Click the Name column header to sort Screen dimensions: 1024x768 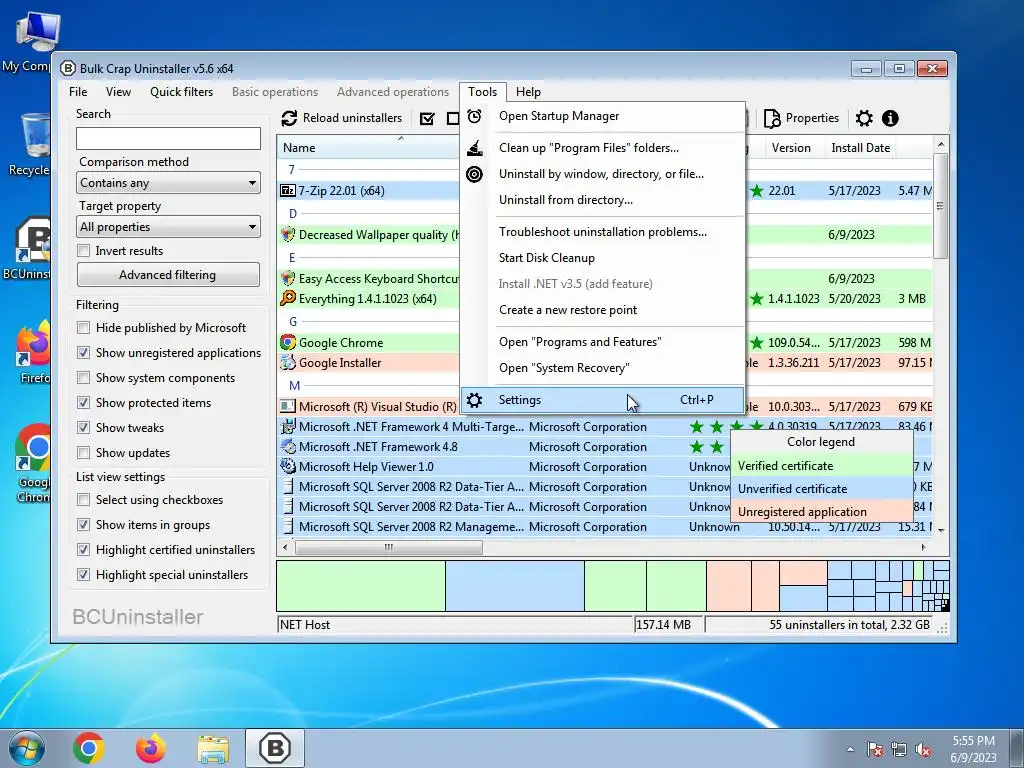(x=368, y=148)
